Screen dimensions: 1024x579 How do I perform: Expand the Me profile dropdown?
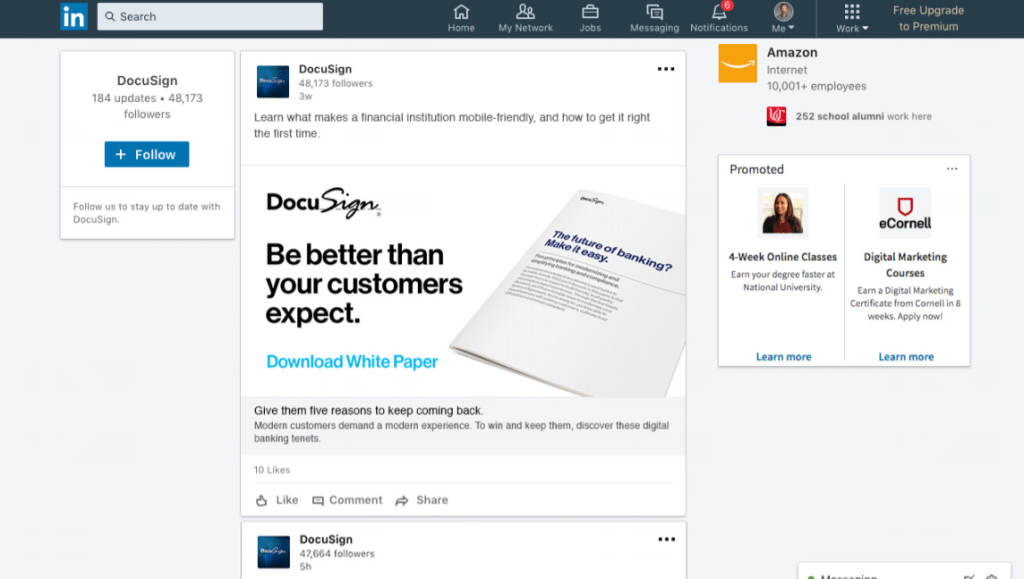click(783, 18)
